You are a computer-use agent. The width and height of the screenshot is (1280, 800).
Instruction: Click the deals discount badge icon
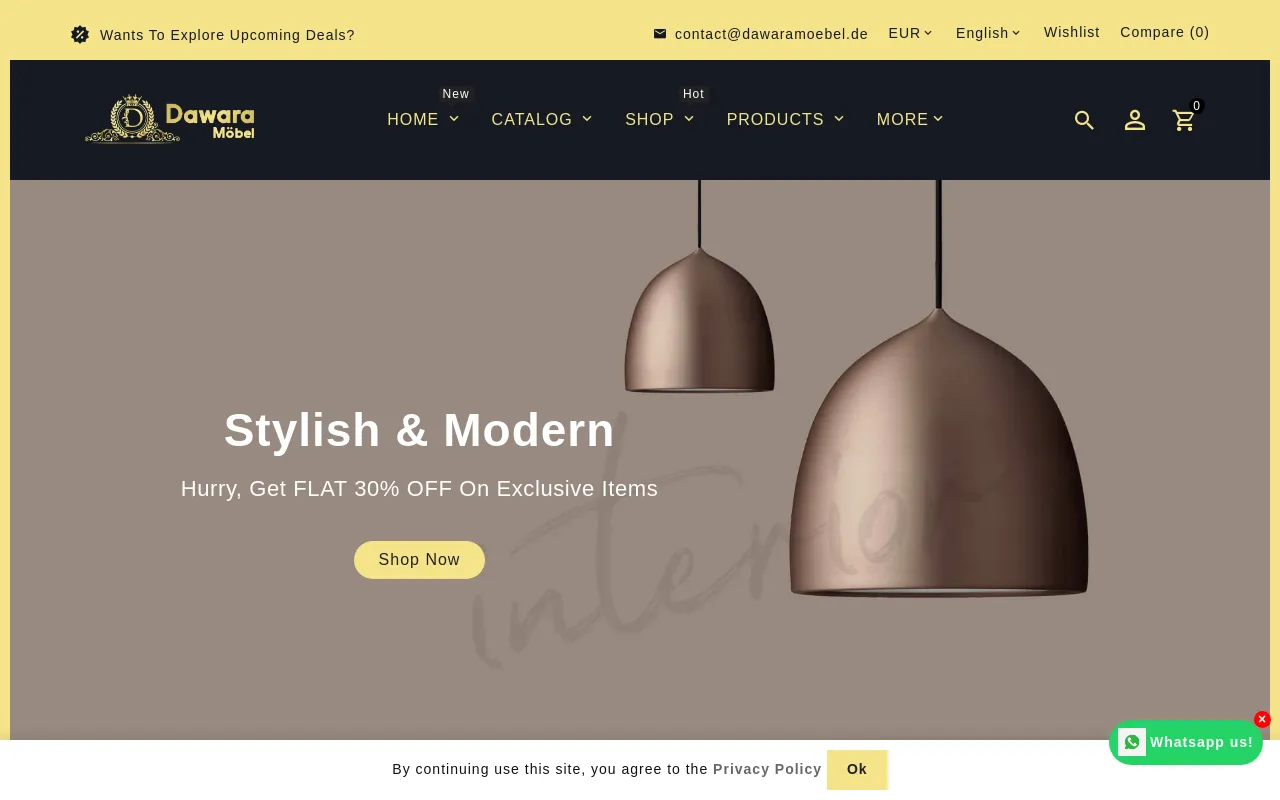80,34
